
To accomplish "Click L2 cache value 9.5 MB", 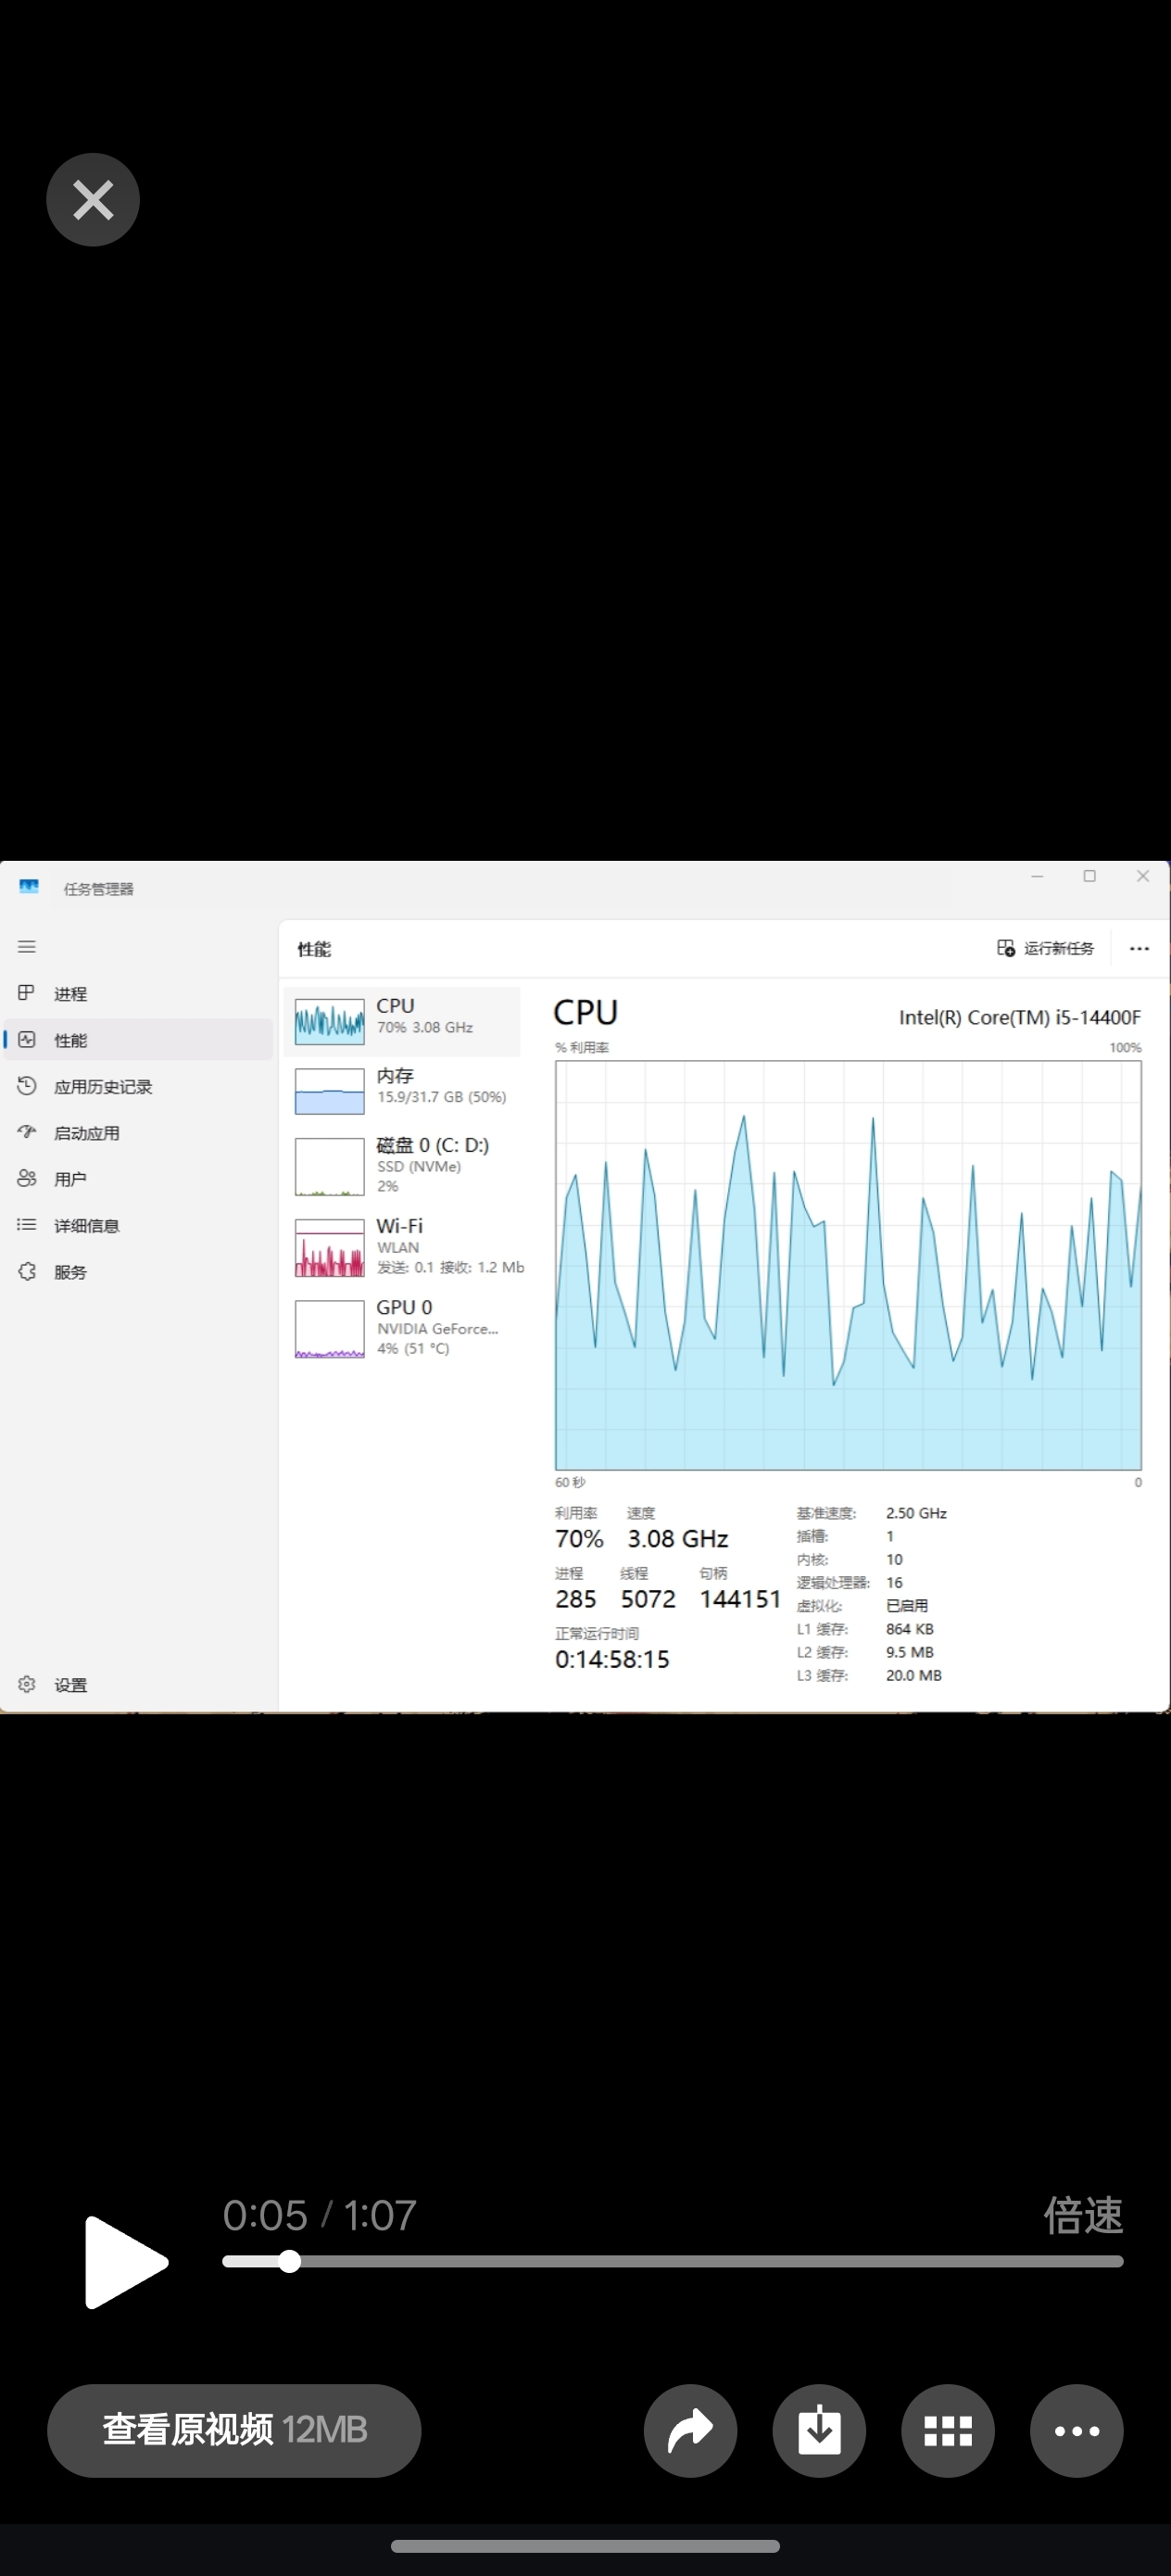I will tap(909, 1652).
